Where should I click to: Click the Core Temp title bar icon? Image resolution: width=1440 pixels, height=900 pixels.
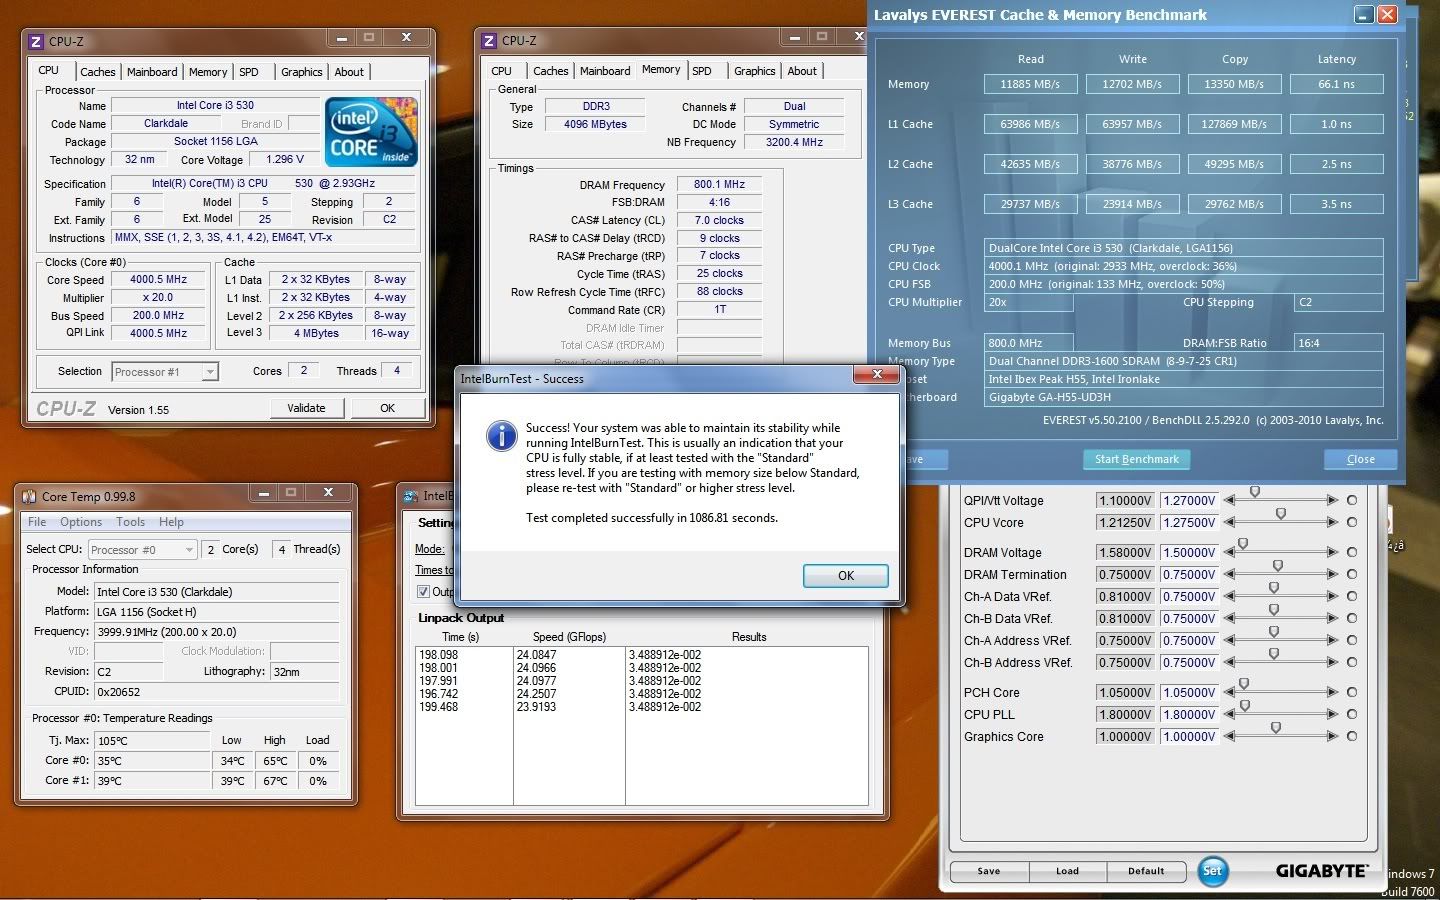(x=28, y=496)
